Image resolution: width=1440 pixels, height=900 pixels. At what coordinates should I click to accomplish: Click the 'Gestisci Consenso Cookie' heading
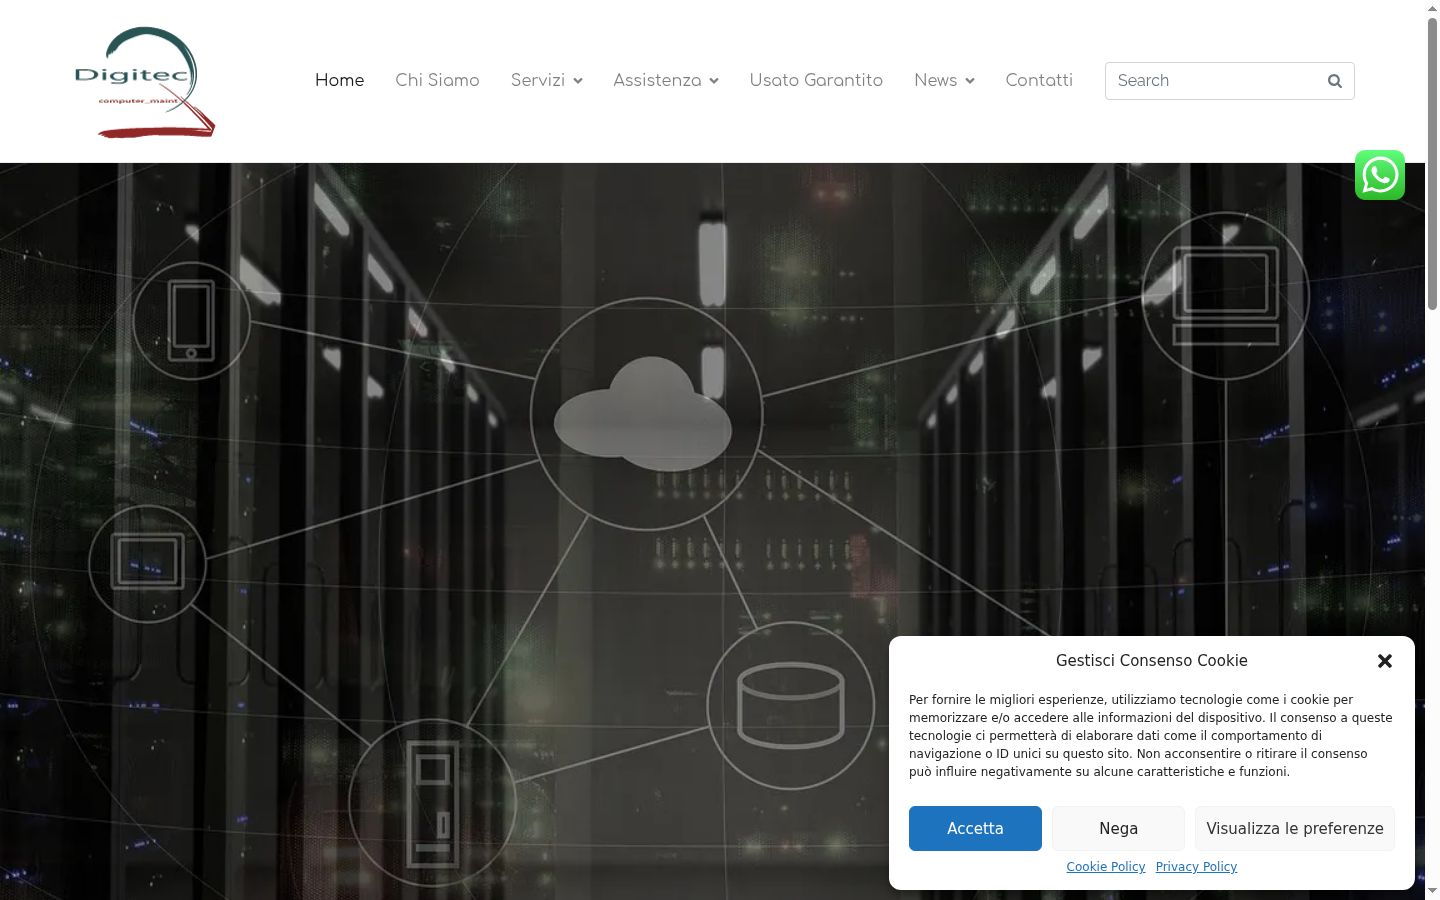pyautogui.click(x=1152, y=660)
